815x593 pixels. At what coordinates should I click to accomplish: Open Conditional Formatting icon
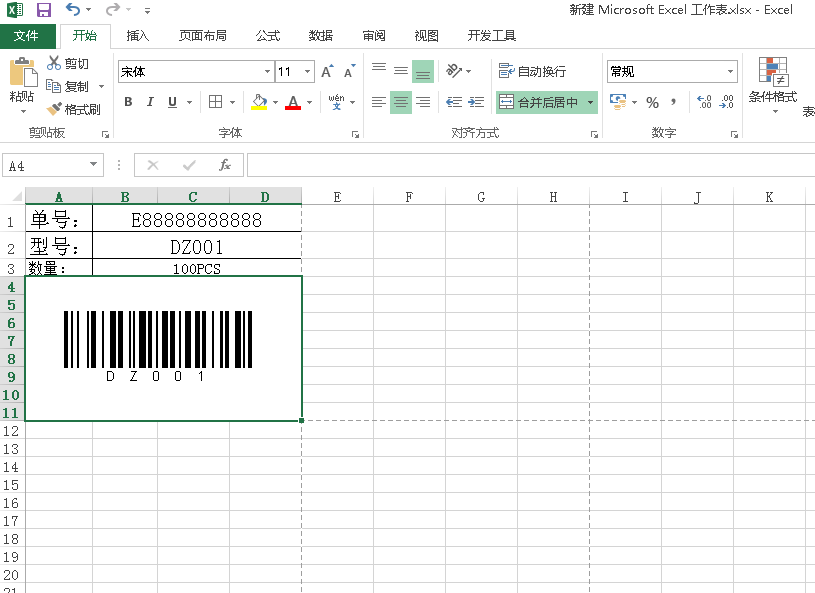(x=773, y=71)
